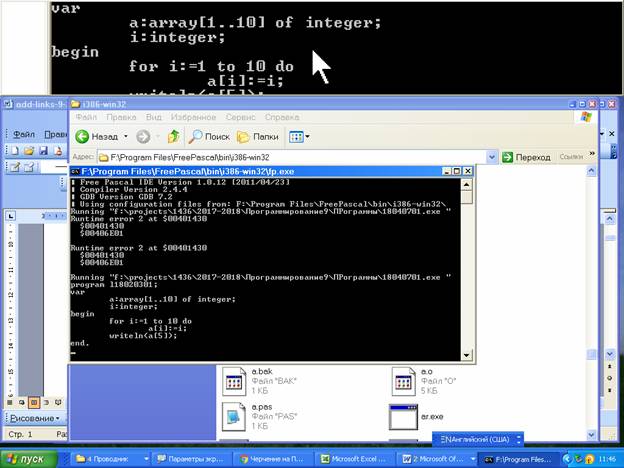The height and width of the screenshot is (468, 624).
Task: Click Explorer file list scroll-down arrow
Action: click(591, 435)
